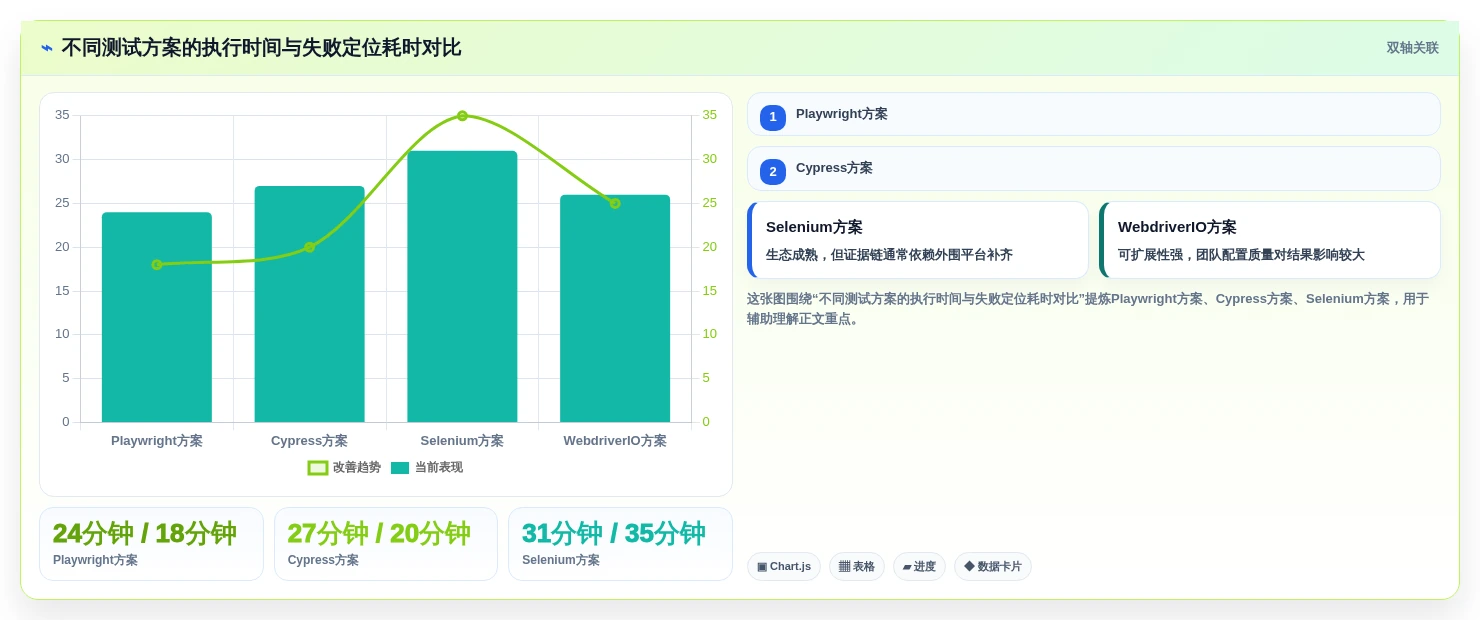Click the left axis value 35

point(62,115)
